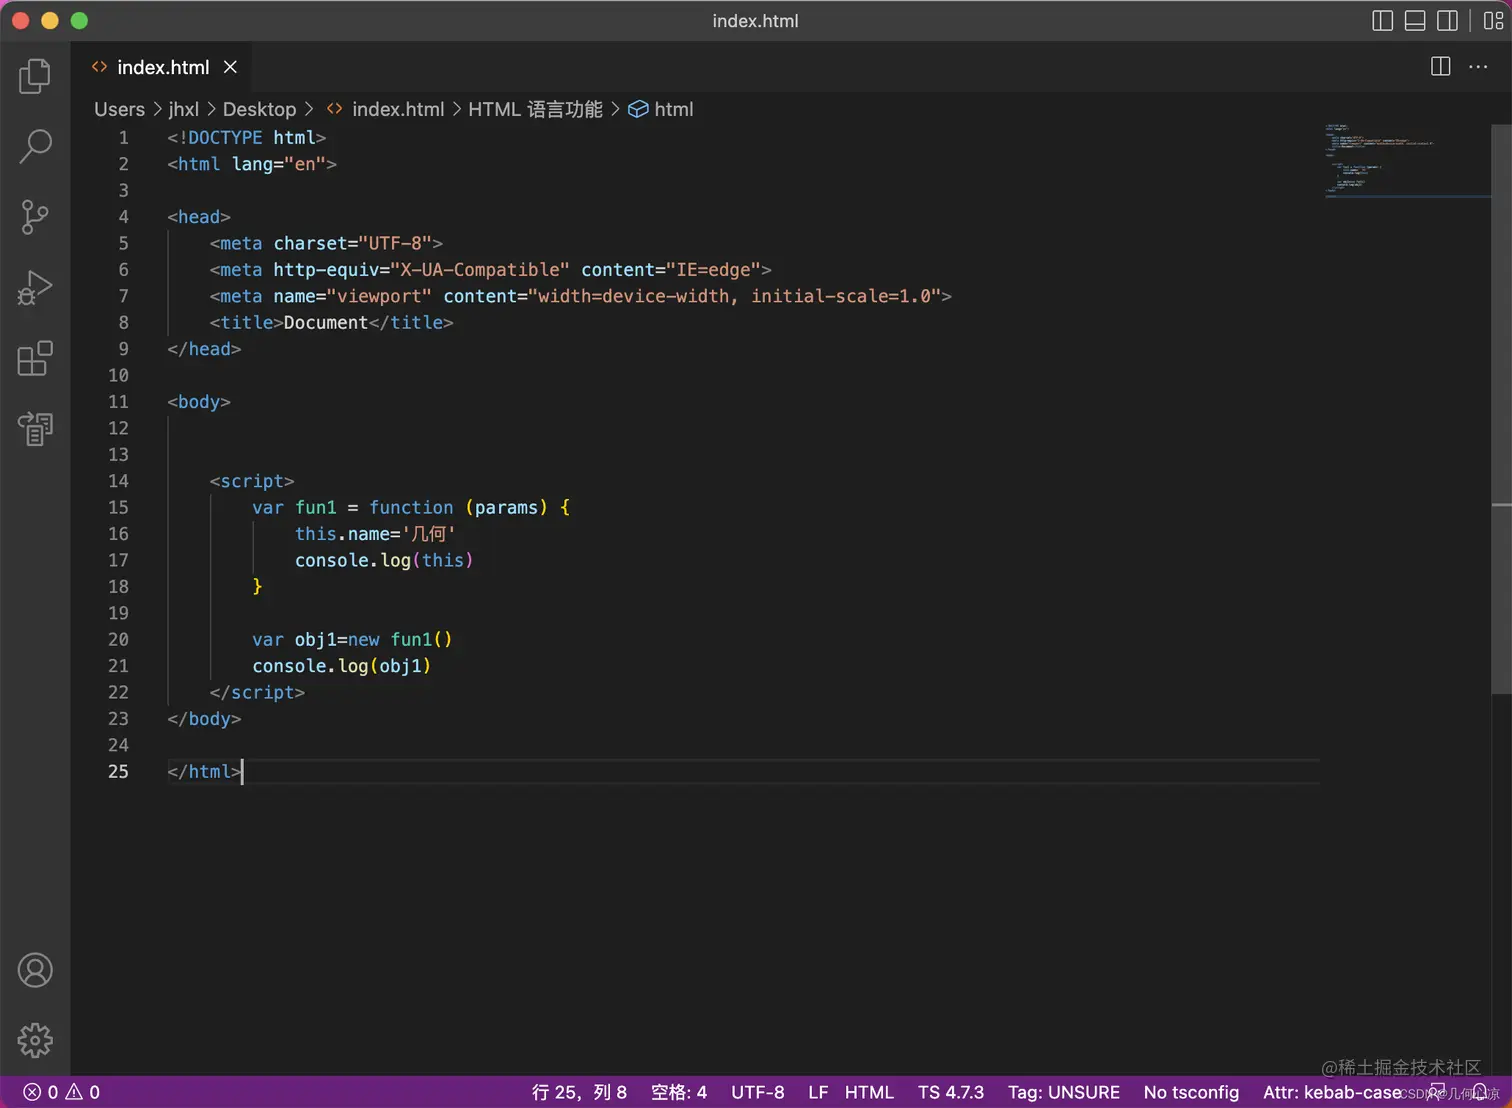Click the meta viewport line
Viewport: 1512px width, 1108px height.
coord(580,296)
